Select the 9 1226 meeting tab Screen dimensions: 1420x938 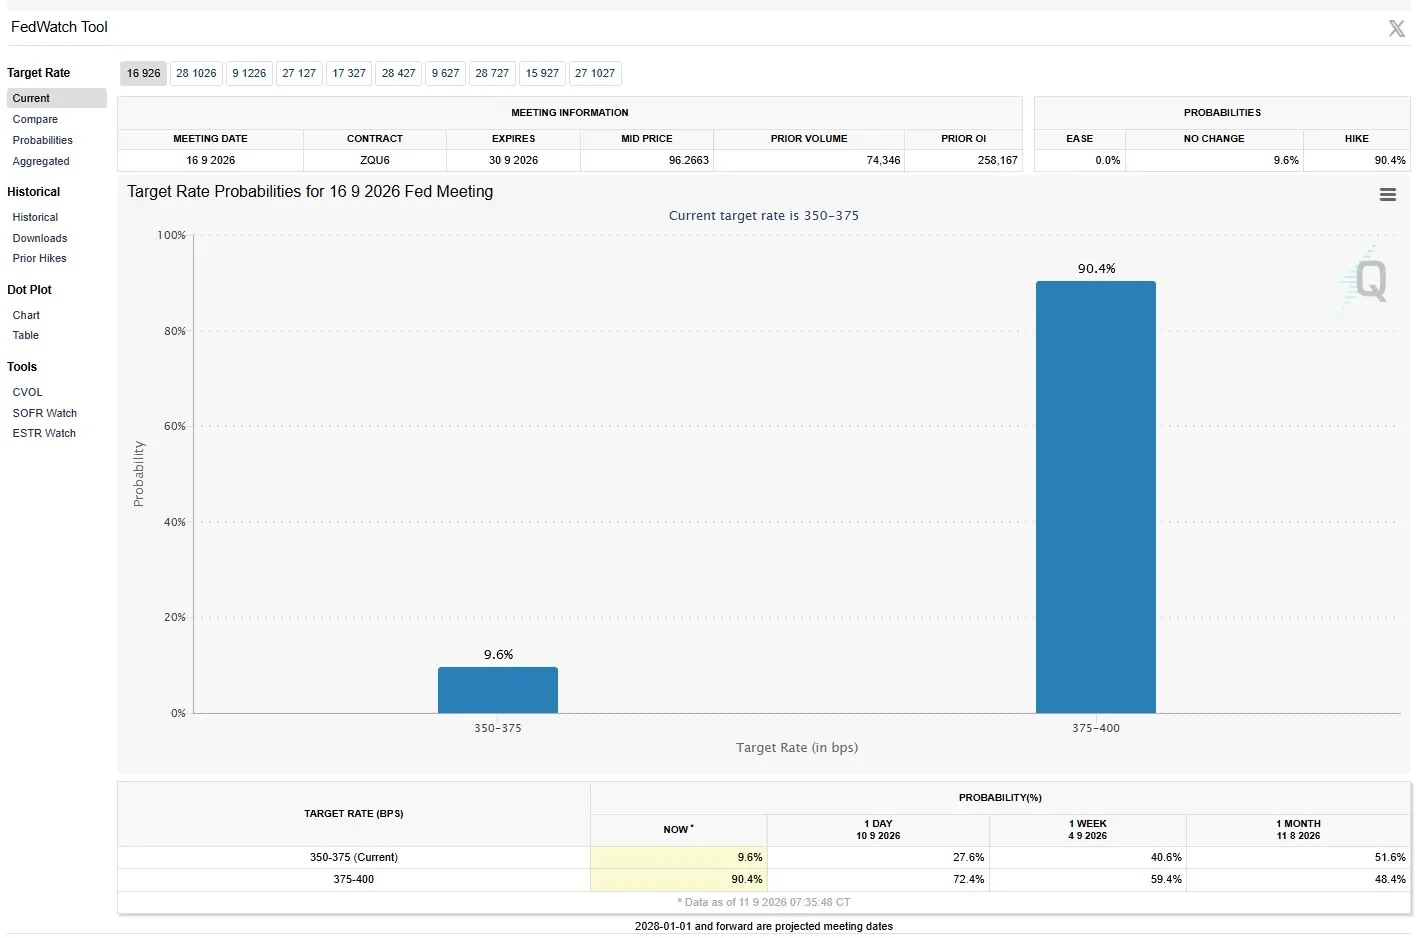249,73
